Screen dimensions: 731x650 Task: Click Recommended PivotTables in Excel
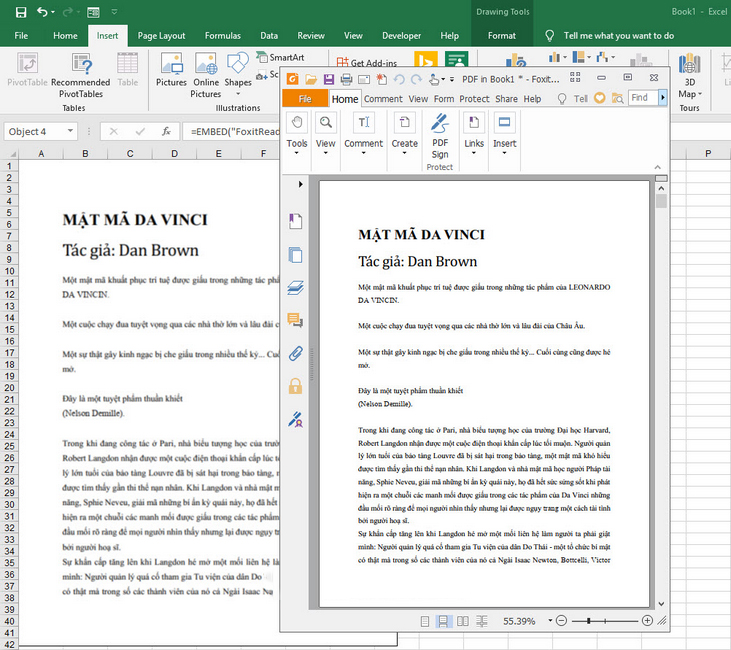(x=81, y=75)
